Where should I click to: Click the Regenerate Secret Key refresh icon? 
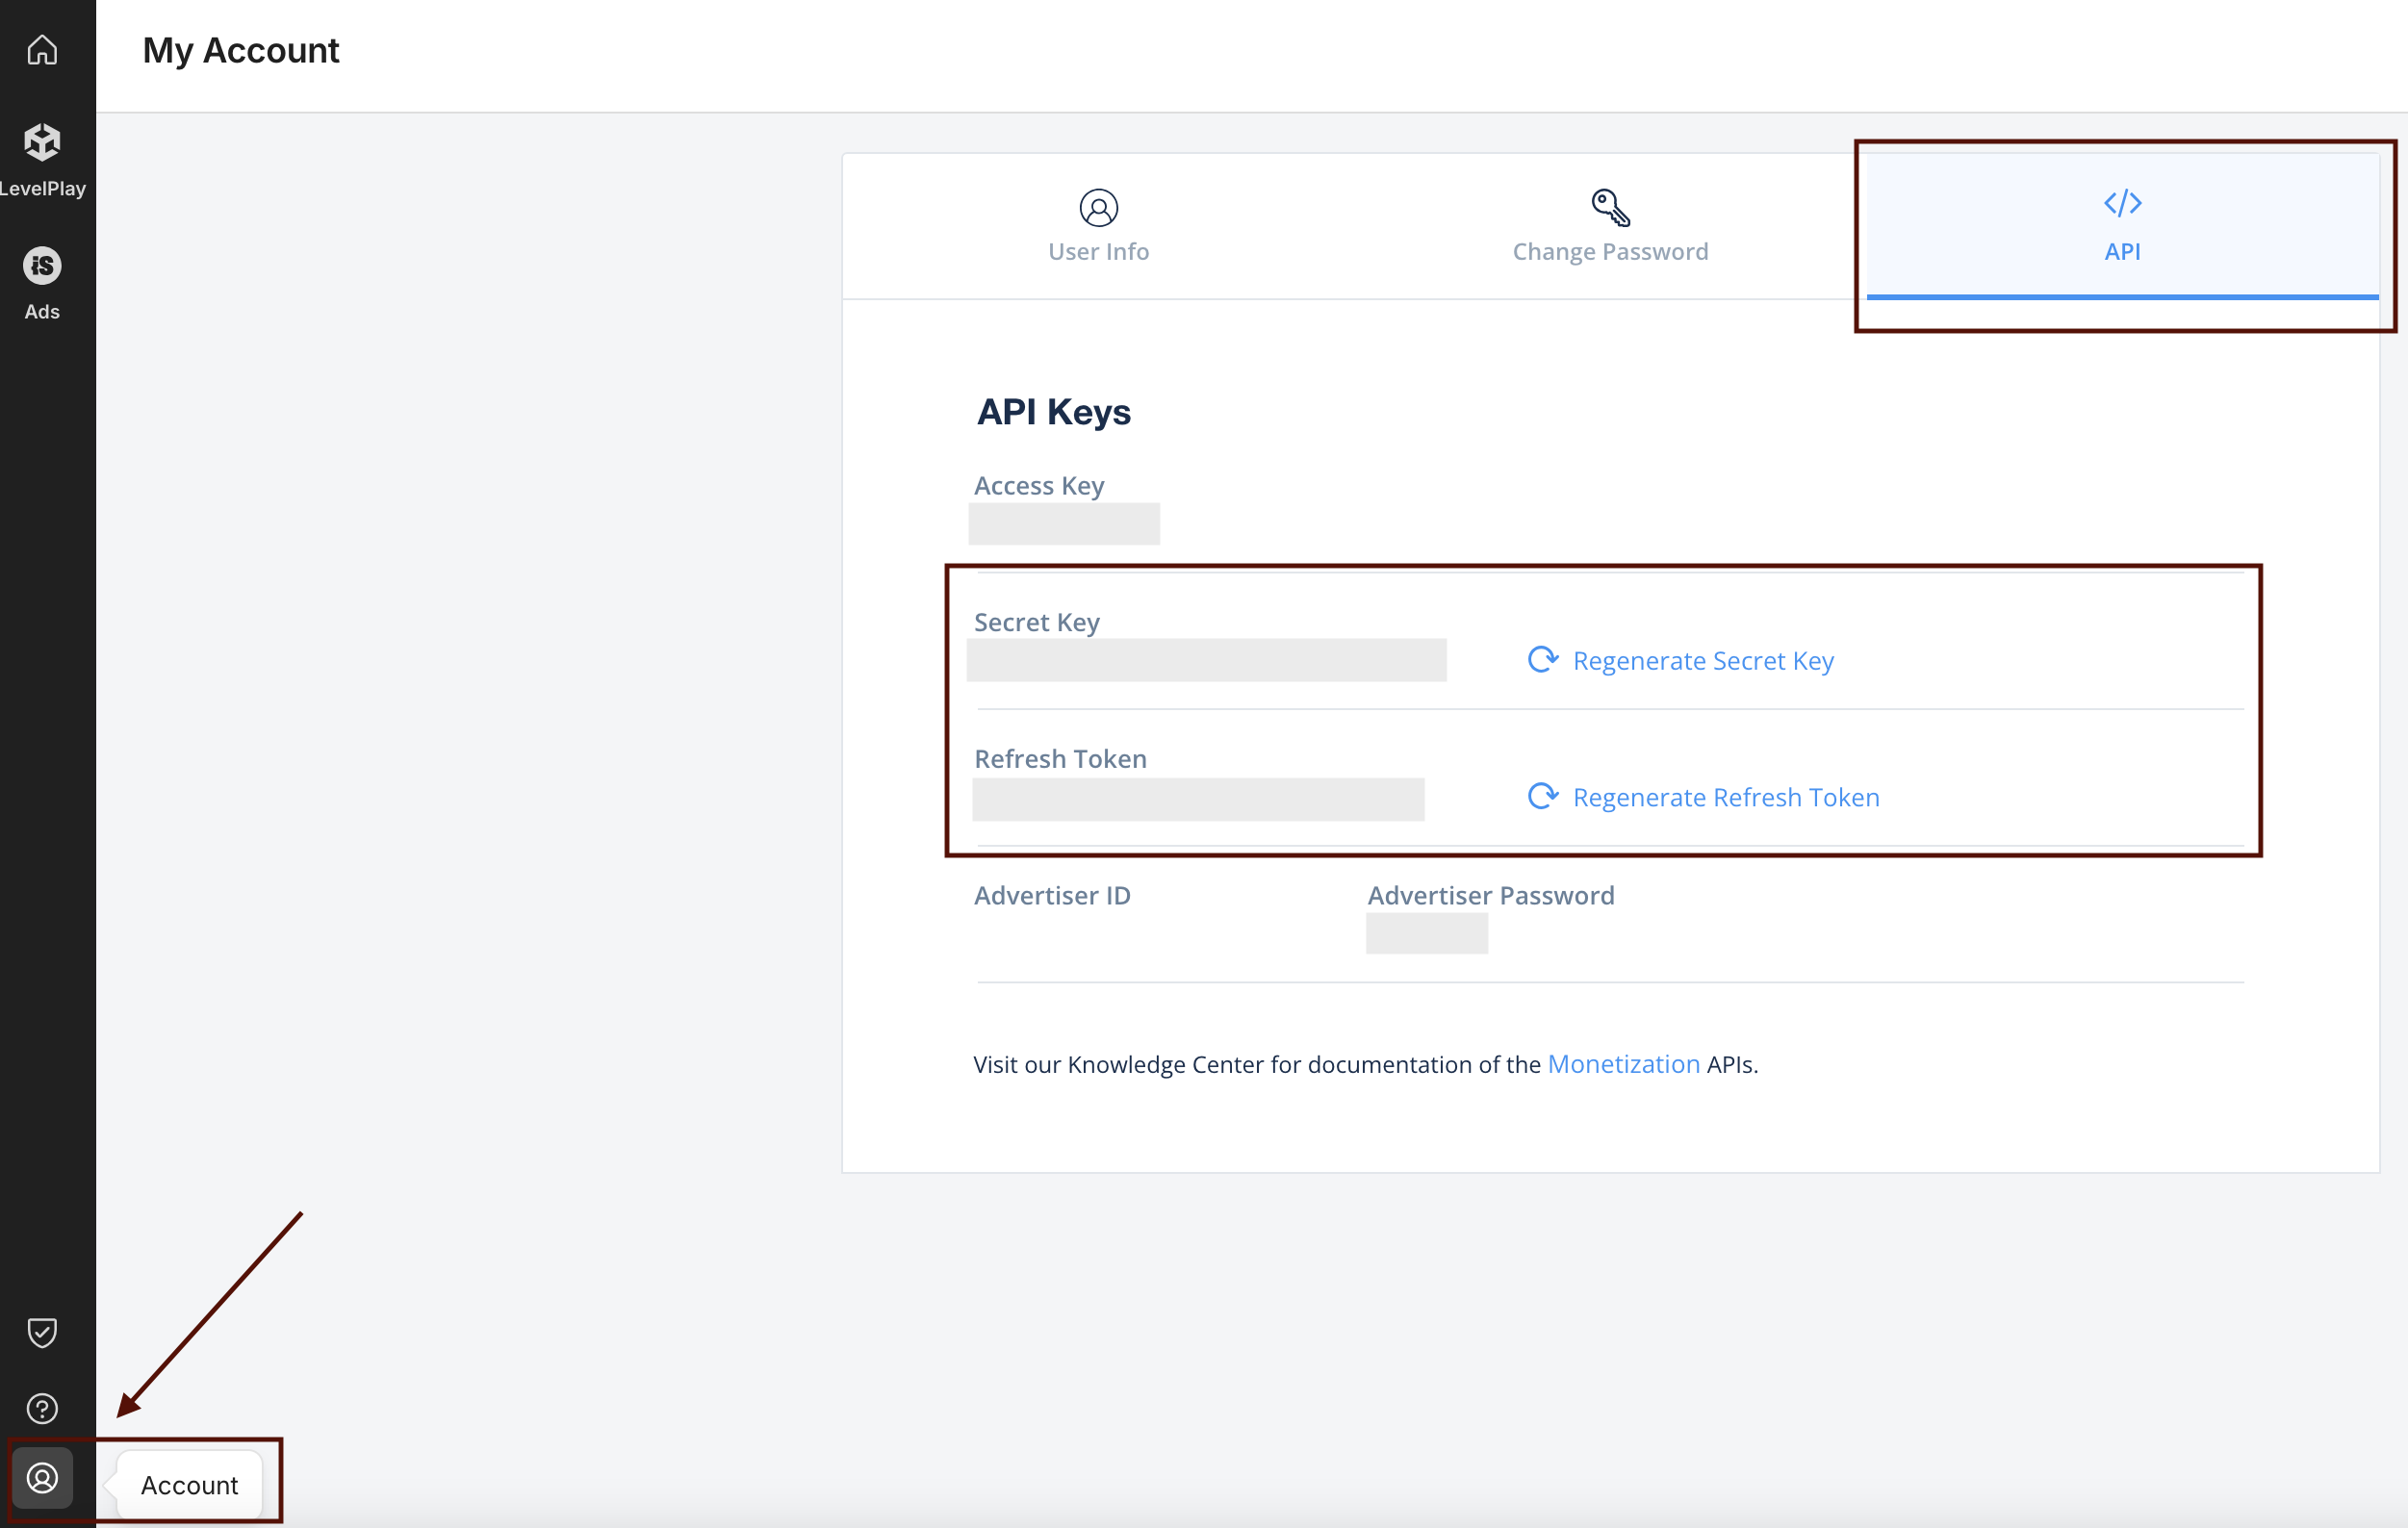coord(1542,659)
